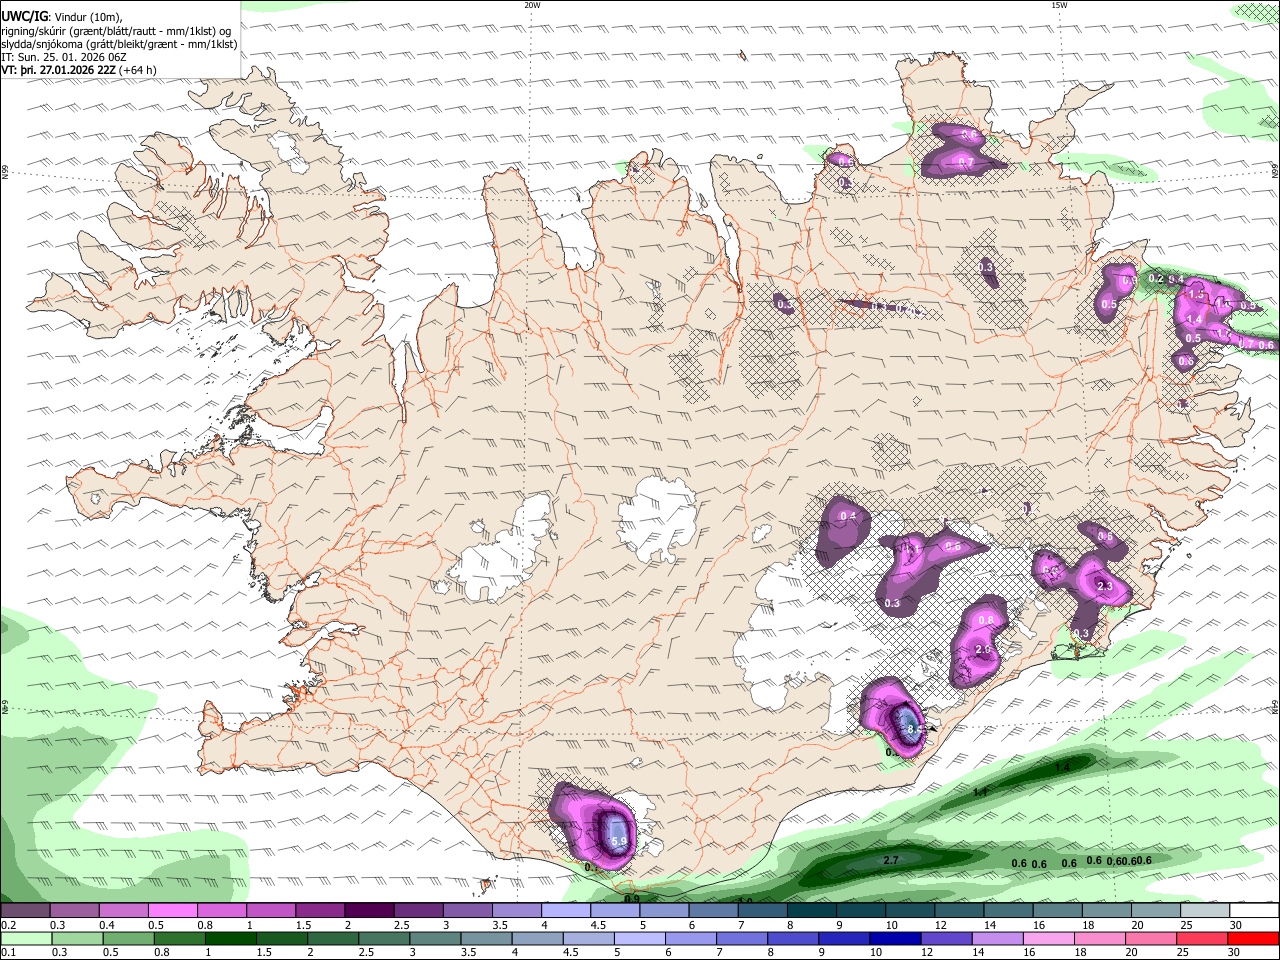Click the '2.3' snowfall value in the southeast
Screen dimensions: 1280x960
click(x=1105, y=586)
